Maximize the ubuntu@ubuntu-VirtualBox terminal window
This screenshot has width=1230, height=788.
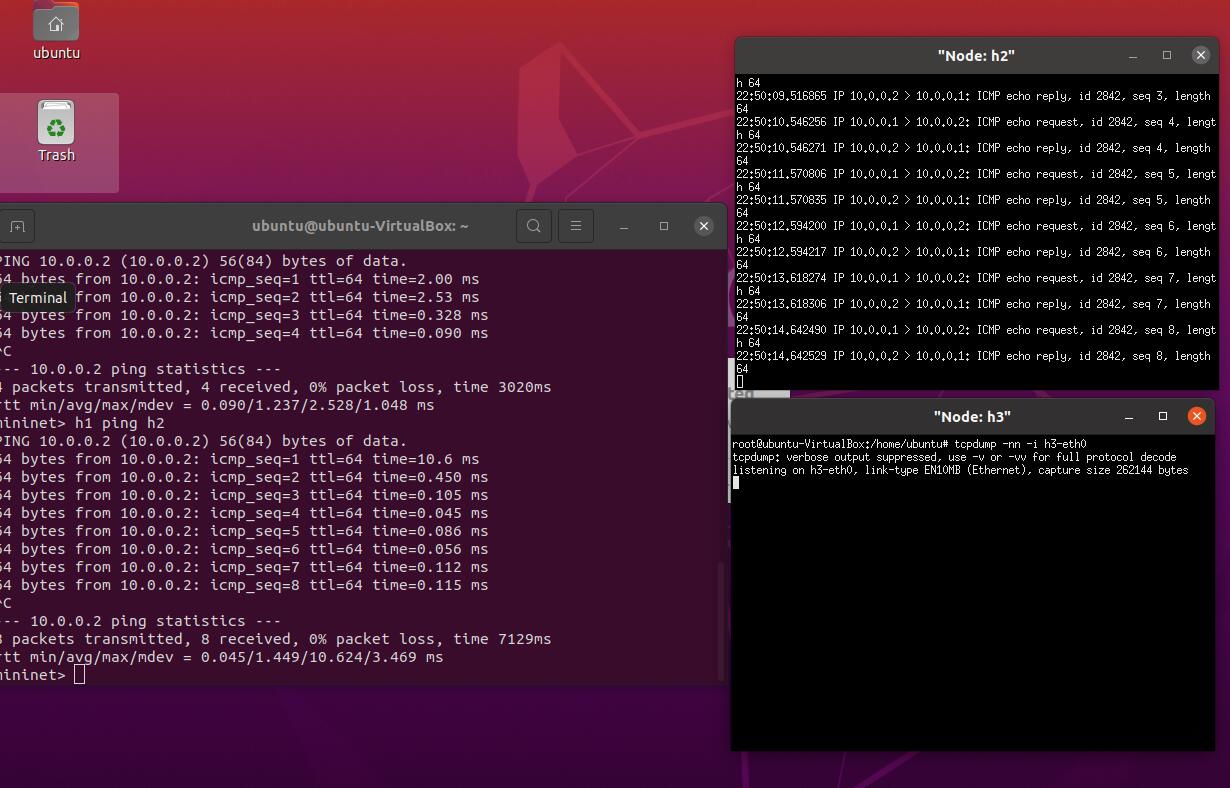(x=664, y=226)
